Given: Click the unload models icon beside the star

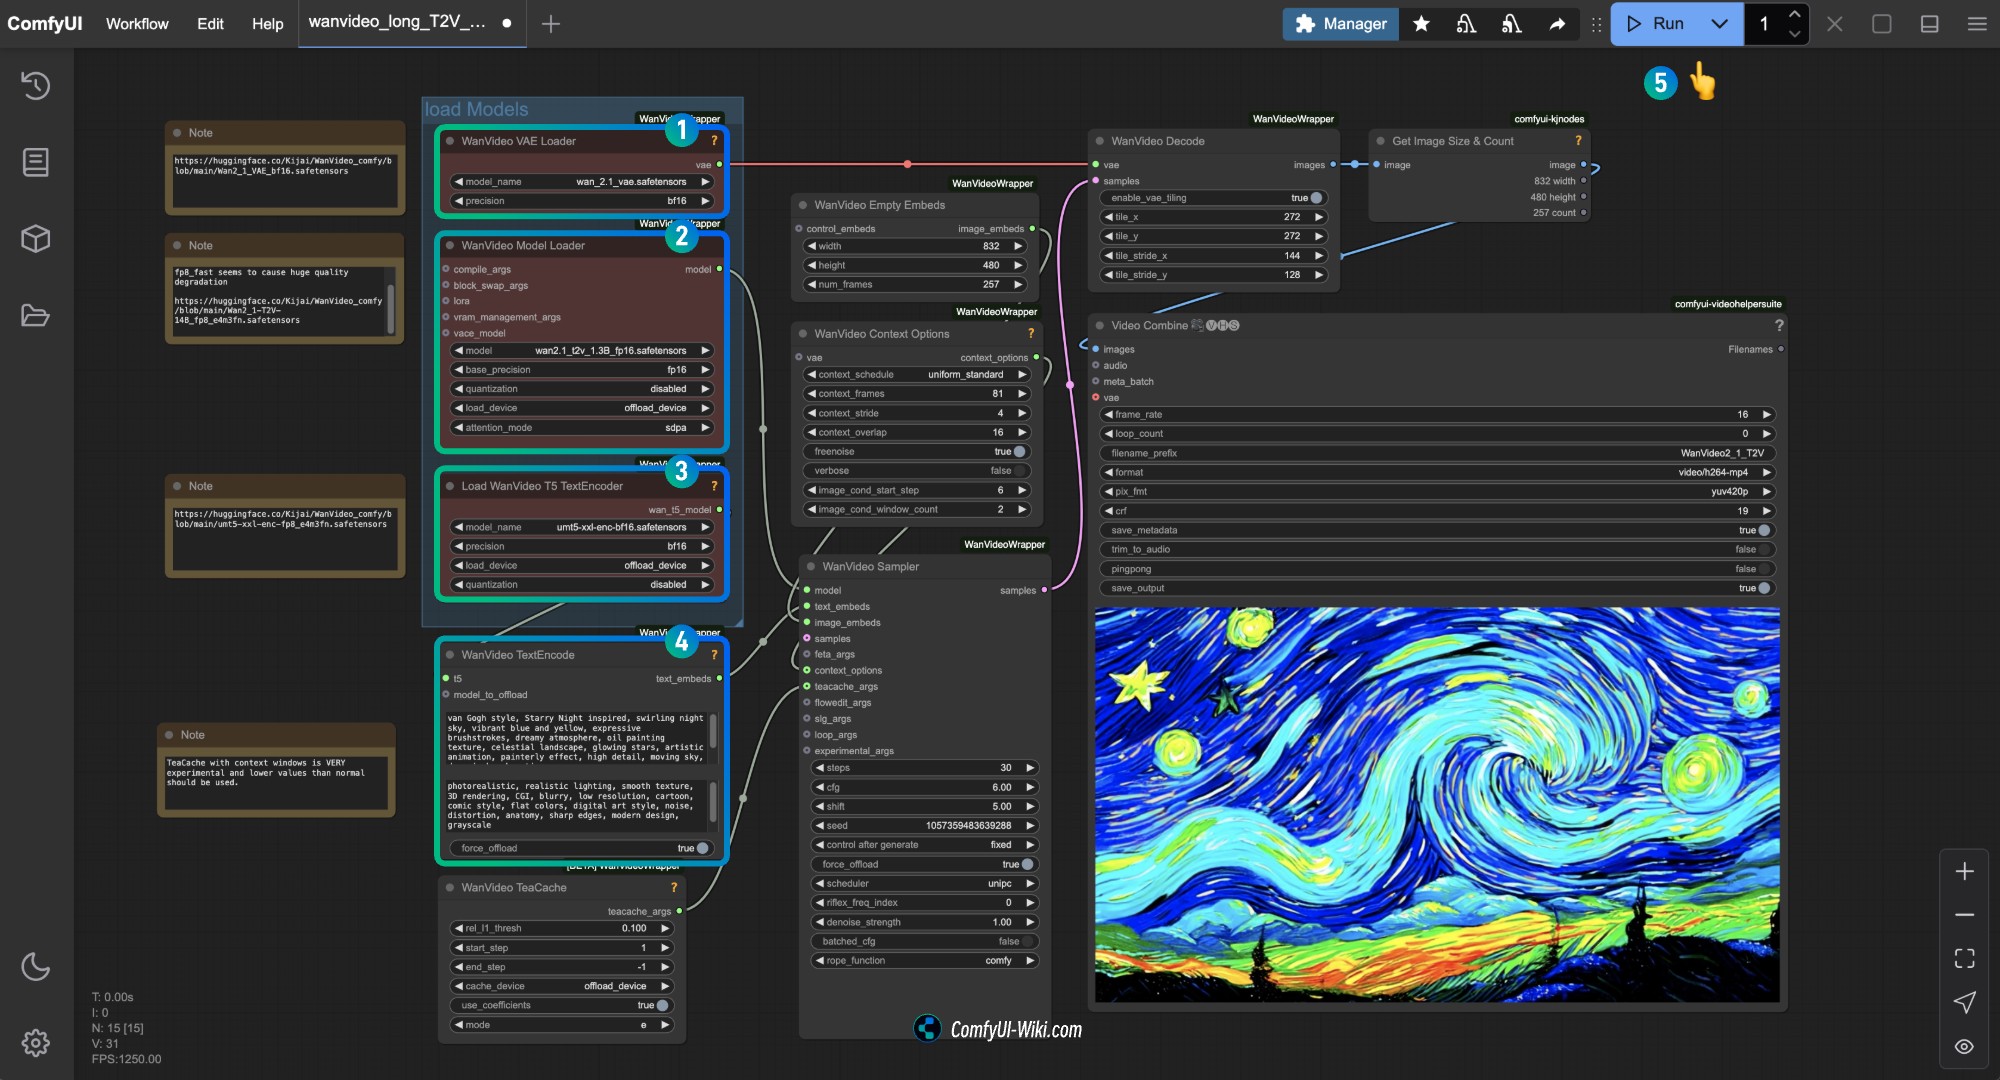Looking at the screenshot, I should tap(1466, 24).
